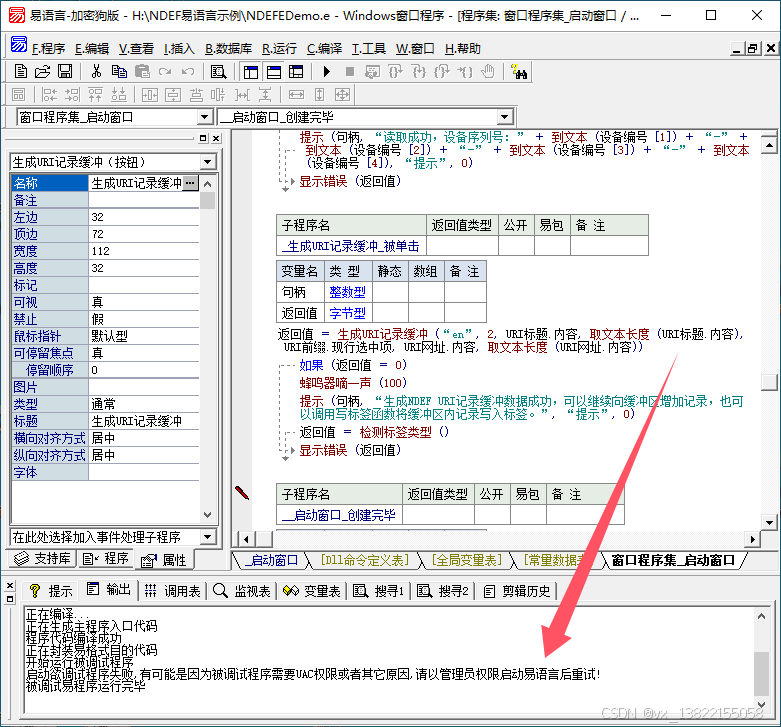Click the make same height icon
This screenshot has width=781, height=727.
pos(319,95)
